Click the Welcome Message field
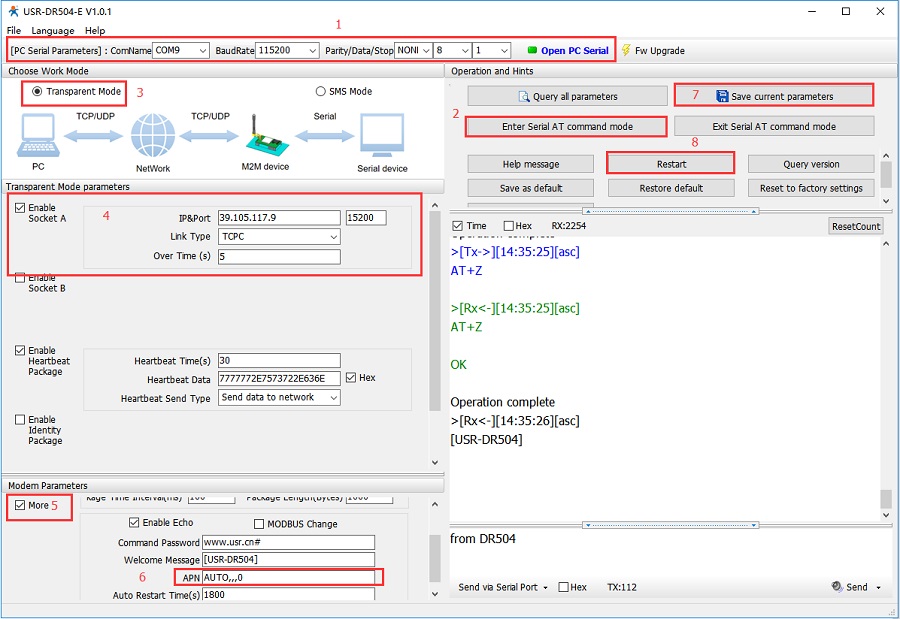The image size is (900, 619). (288, 559)
